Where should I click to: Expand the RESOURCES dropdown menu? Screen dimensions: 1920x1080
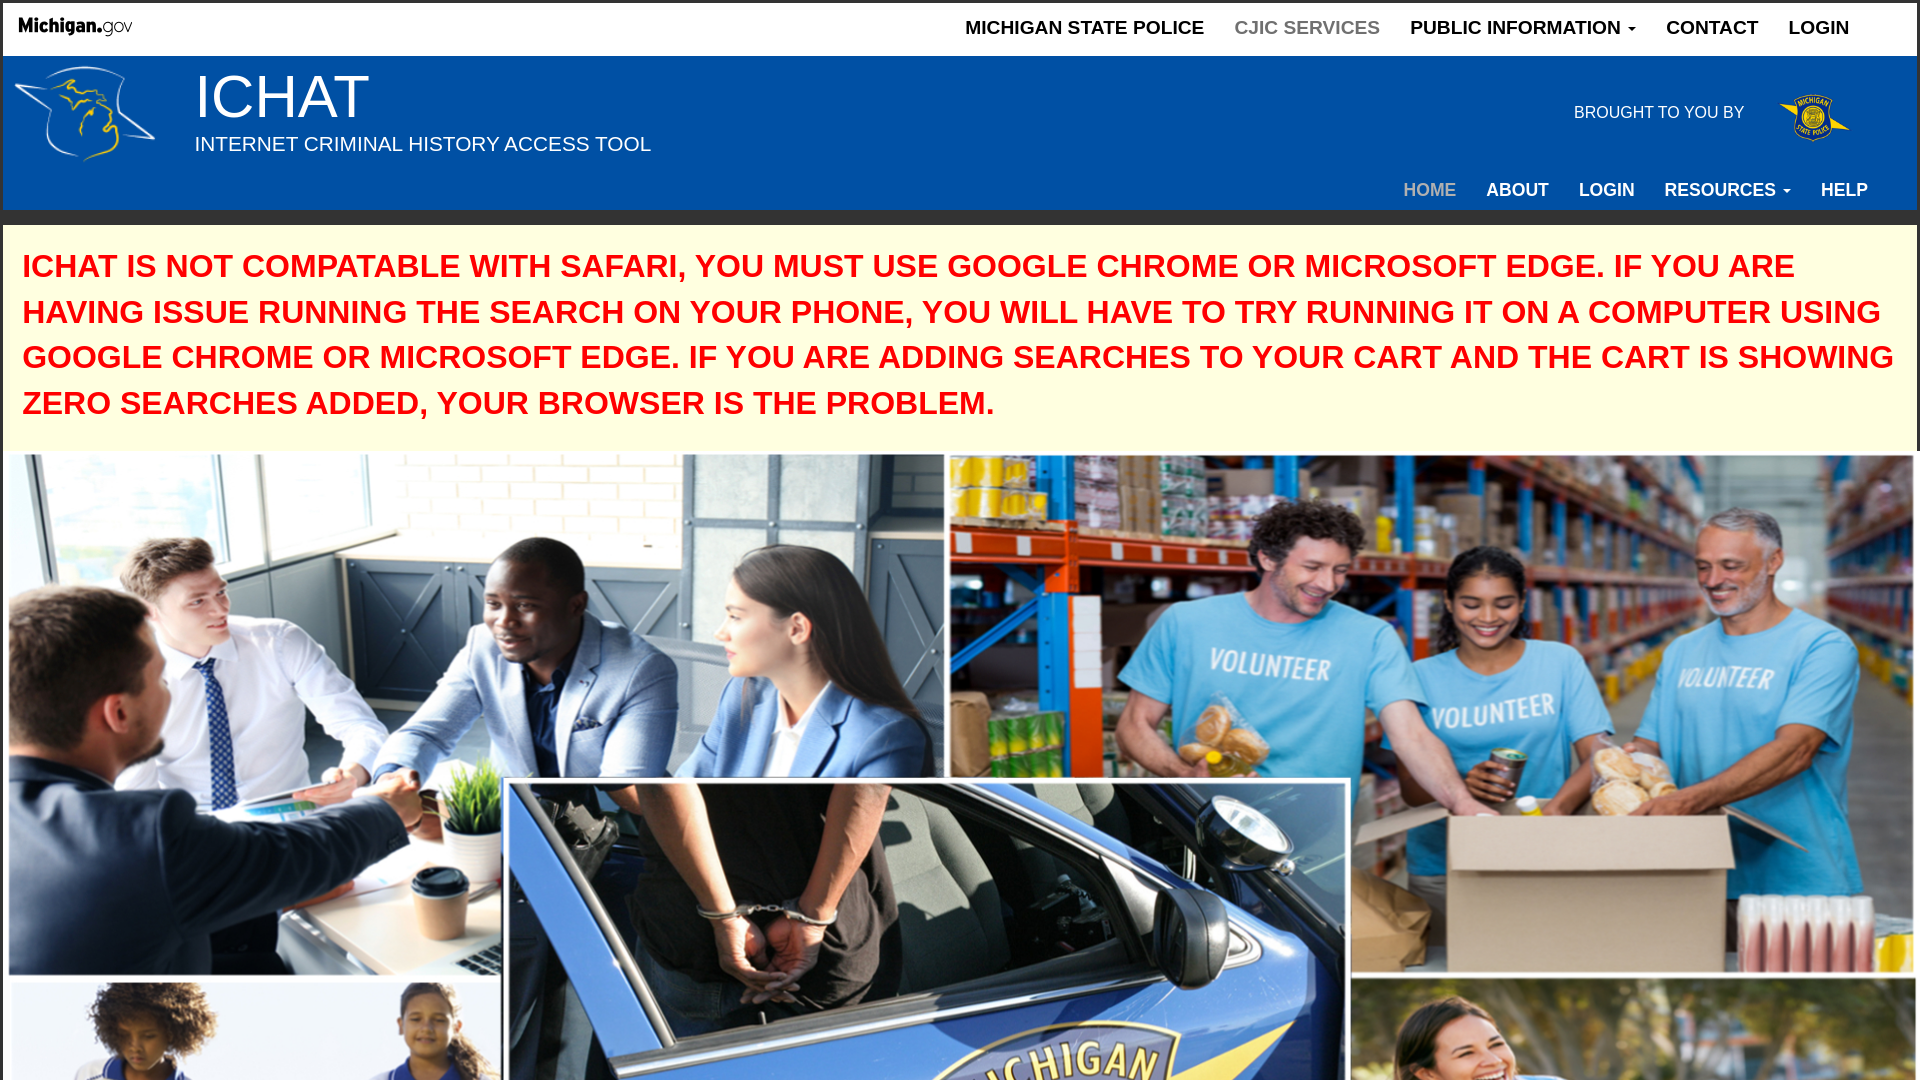(x=1726, y=190)
